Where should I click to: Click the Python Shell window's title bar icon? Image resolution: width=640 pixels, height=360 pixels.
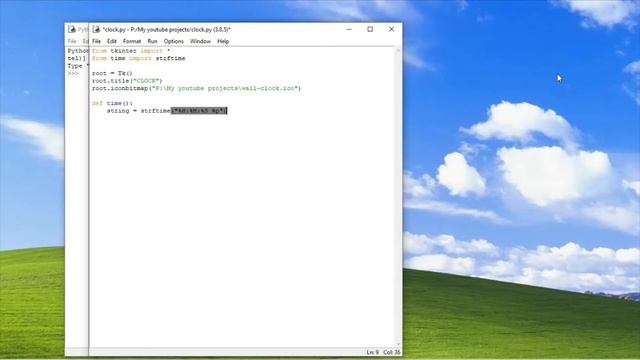72,29
